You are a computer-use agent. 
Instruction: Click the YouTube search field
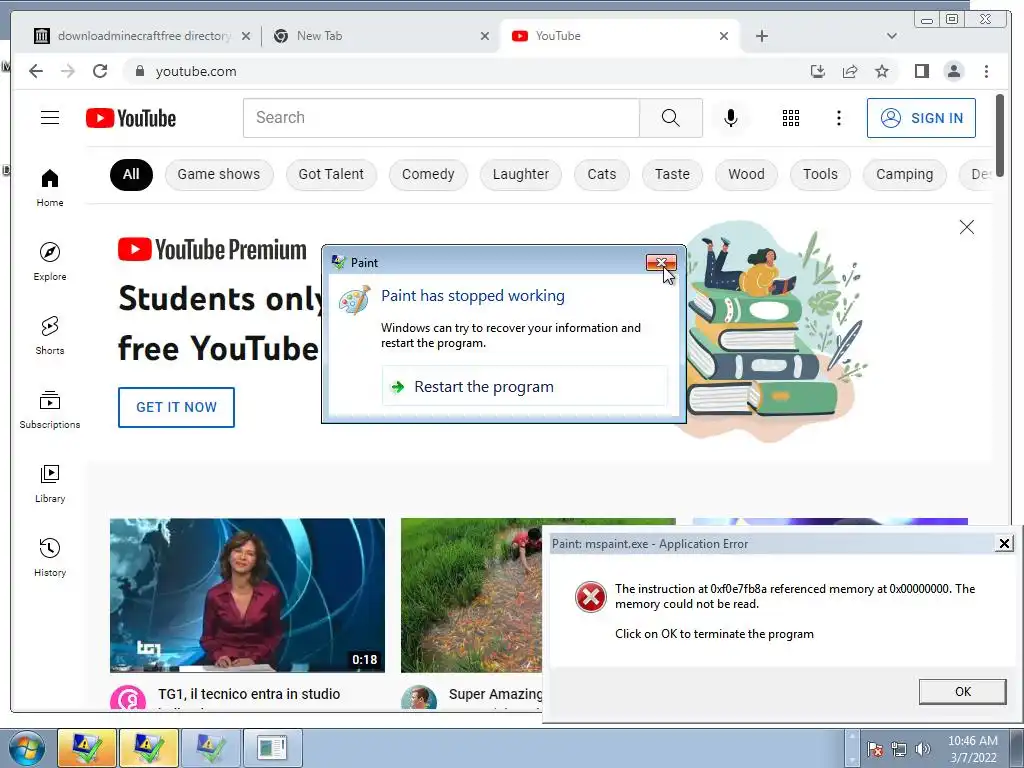coord(441,118)
